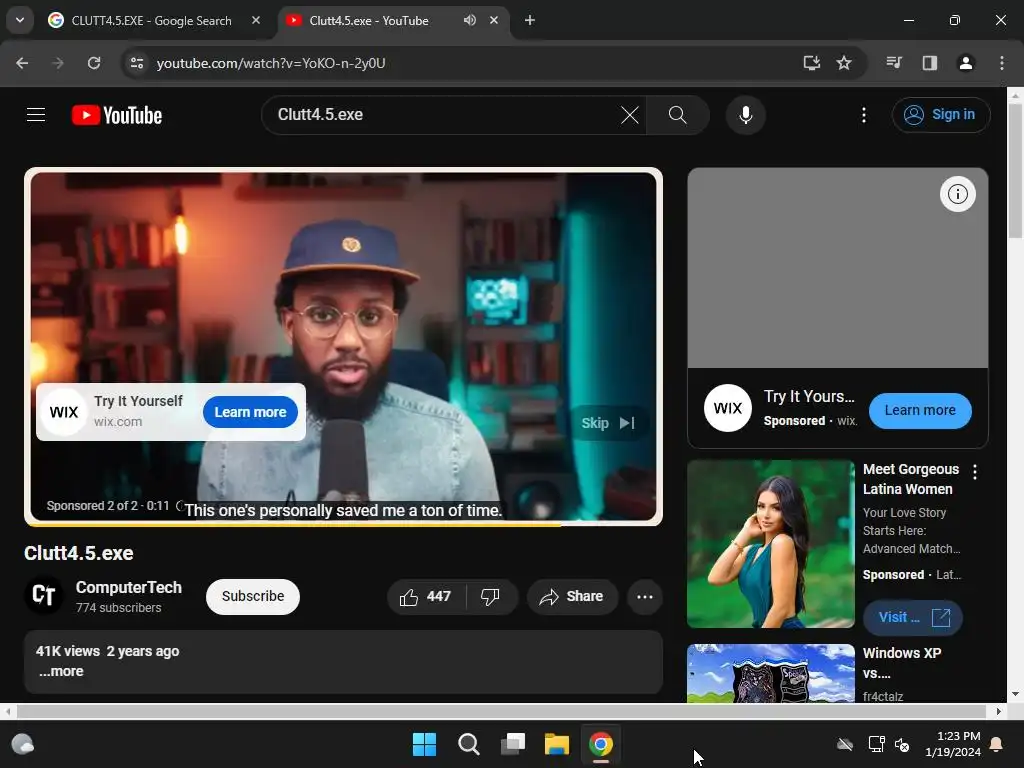The width and height of the screenshot is (1024, 768).
Task: Clear the YouTube search box text
Action: [630, 115]
